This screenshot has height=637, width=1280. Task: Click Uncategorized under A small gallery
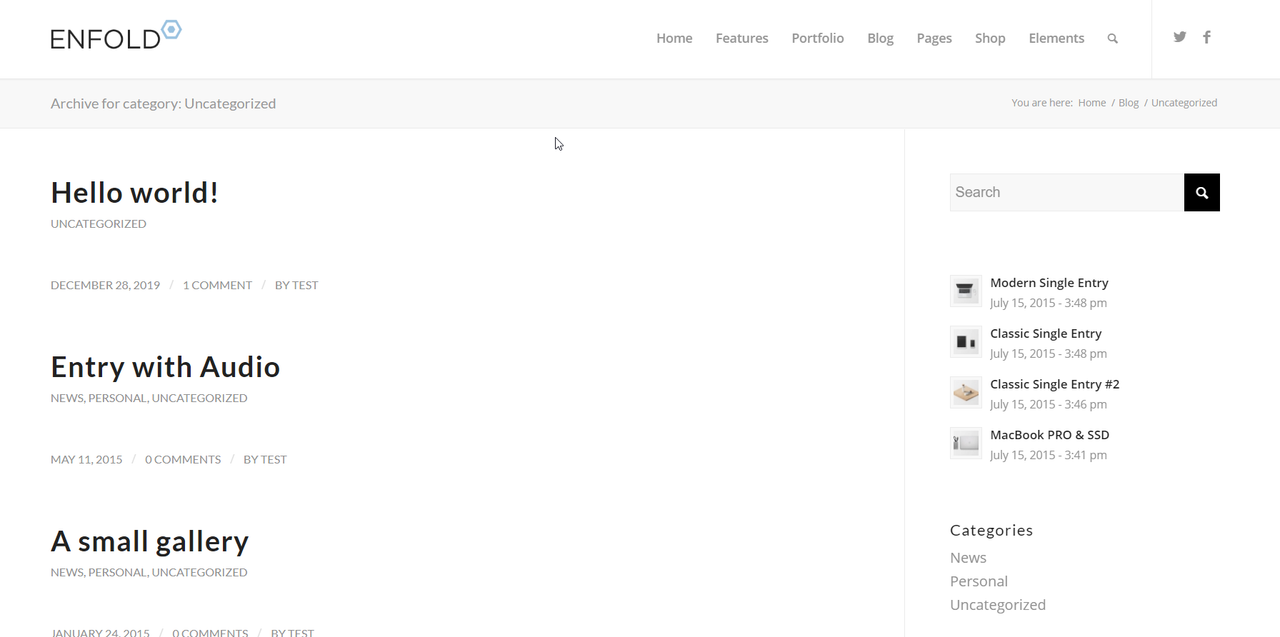point(199,573)
